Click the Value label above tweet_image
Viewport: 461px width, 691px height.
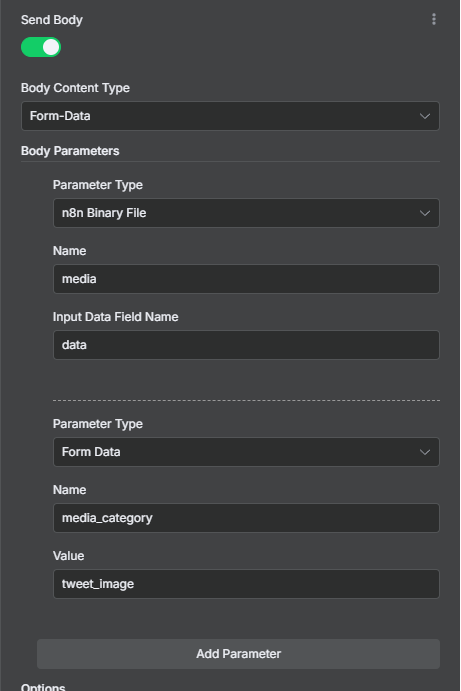68,556
